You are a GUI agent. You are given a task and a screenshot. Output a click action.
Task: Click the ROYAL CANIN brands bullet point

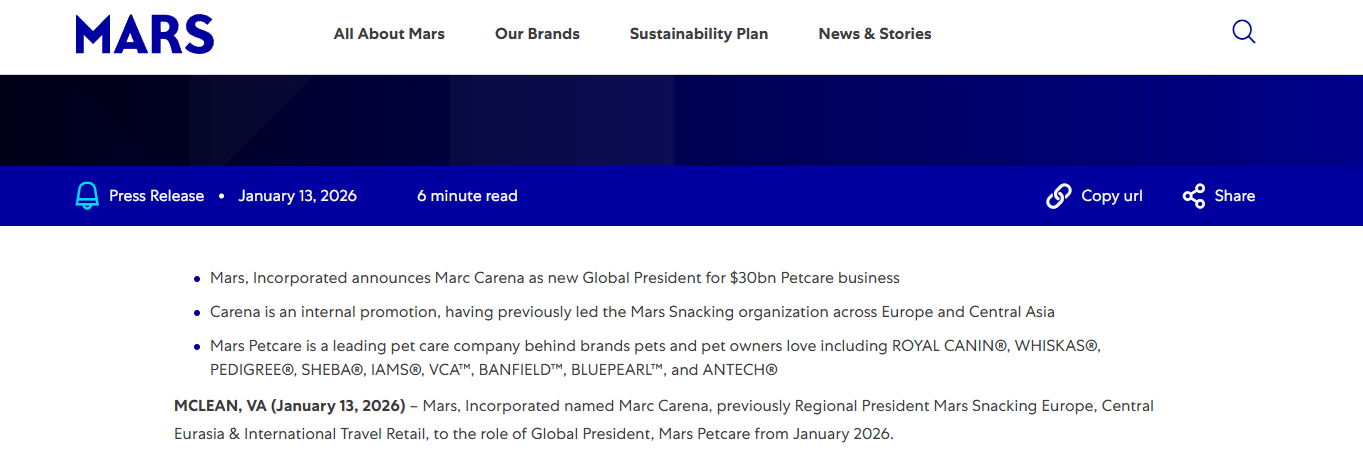click(654, 346)
